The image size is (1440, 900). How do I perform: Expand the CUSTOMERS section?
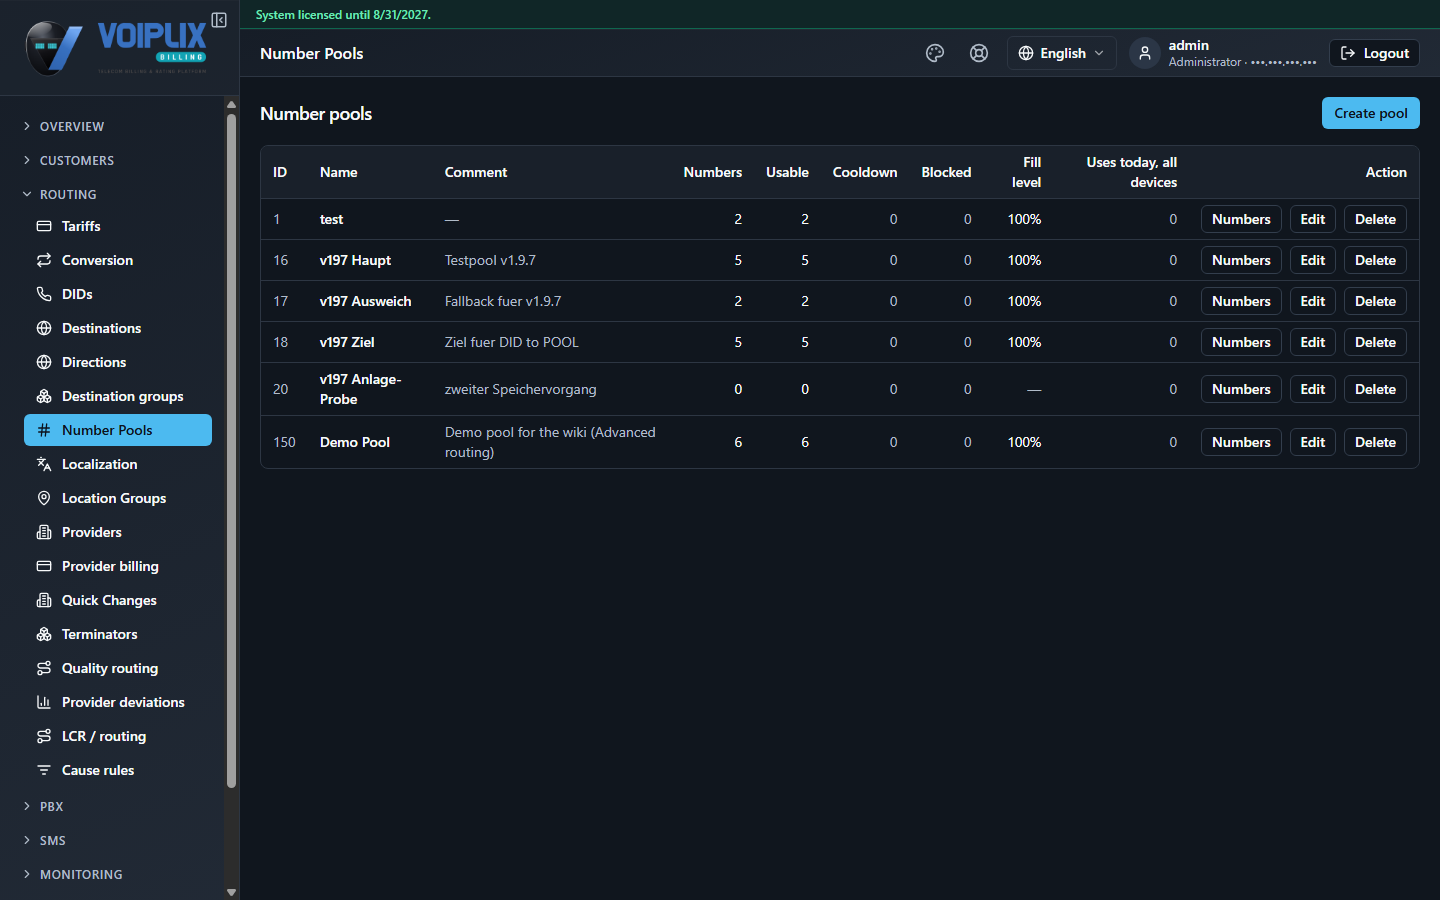click(118, 160)
